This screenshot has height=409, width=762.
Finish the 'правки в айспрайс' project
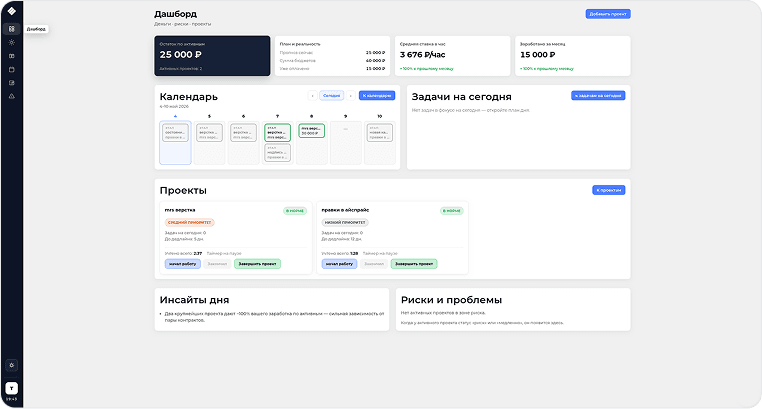click(x=414, y=264)
